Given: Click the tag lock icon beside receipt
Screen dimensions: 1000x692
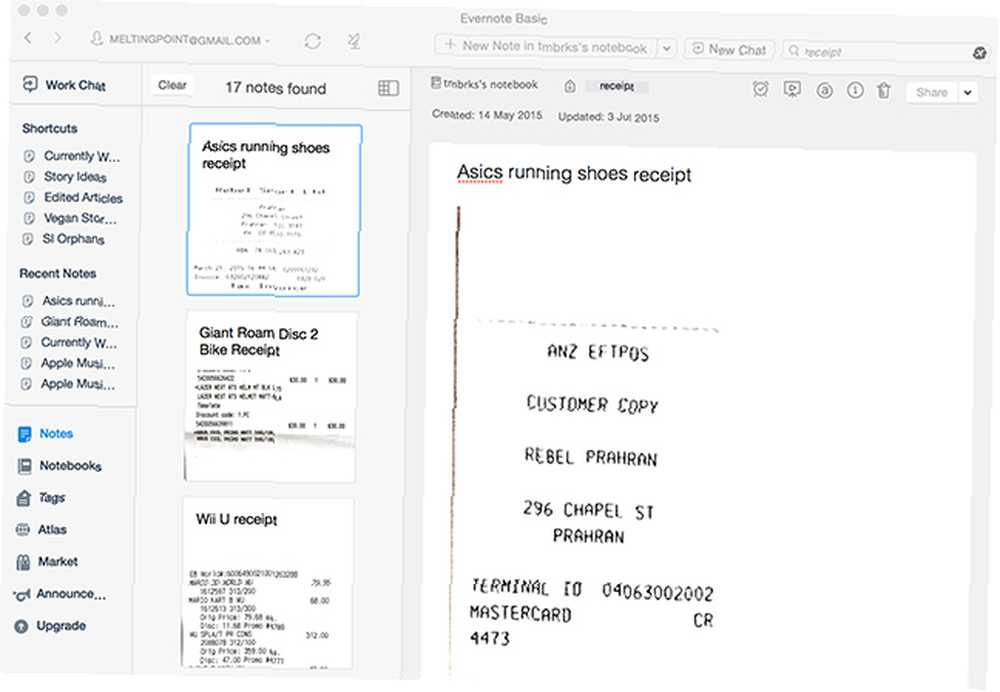Looking at the screenshot, I should tap(570, 86).
